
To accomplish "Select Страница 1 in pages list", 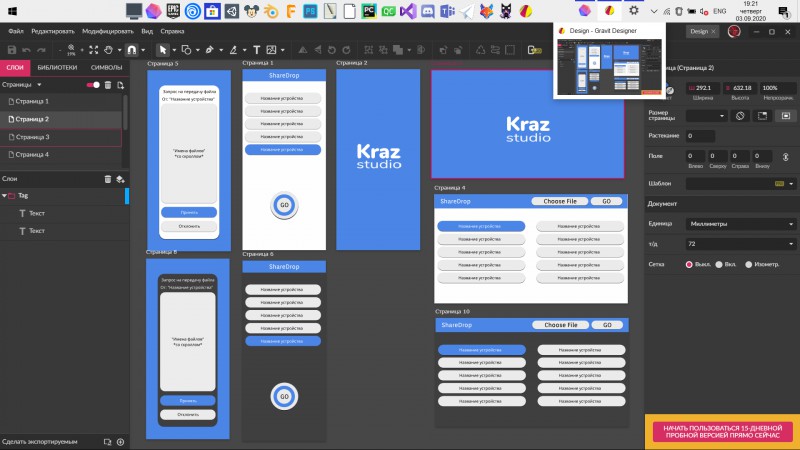I will click(x=61, y=102).
